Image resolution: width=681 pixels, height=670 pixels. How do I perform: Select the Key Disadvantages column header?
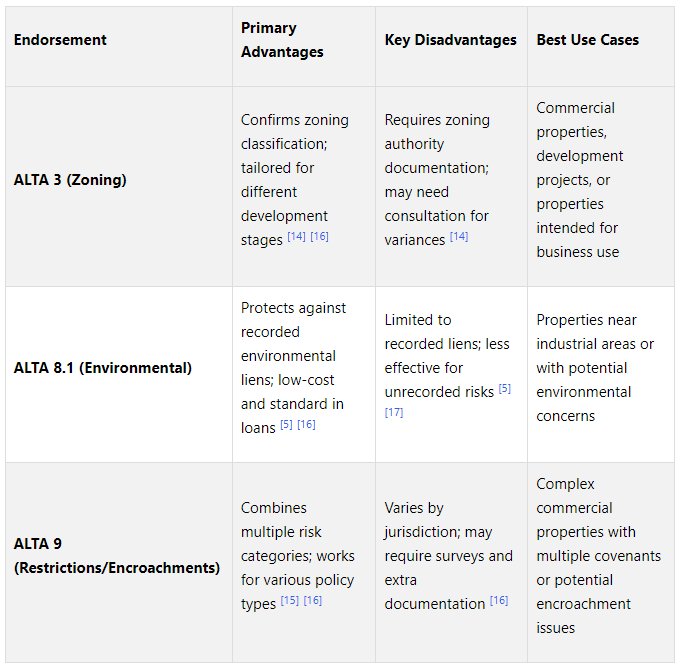[451, 40]
